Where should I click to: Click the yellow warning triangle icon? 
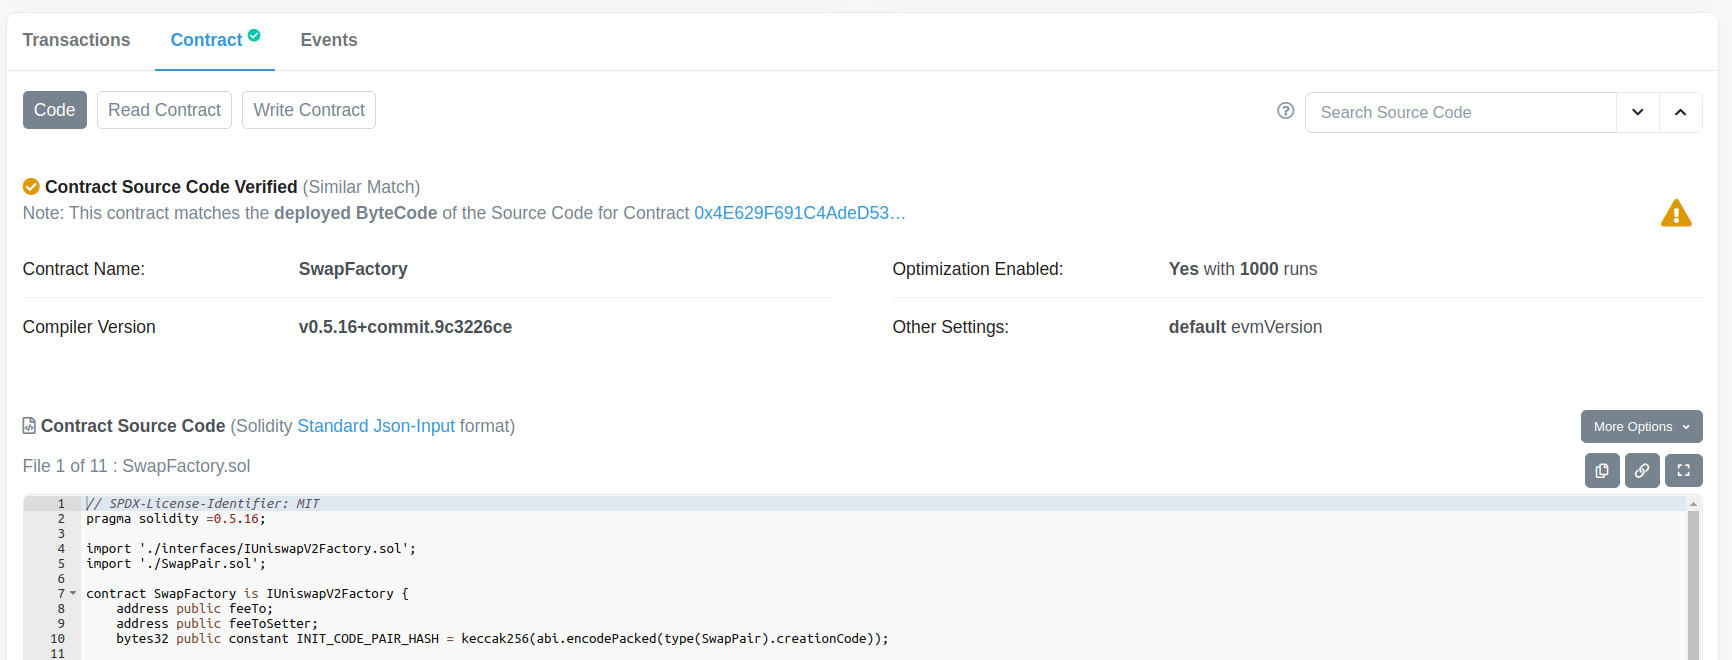point(1676,214)
